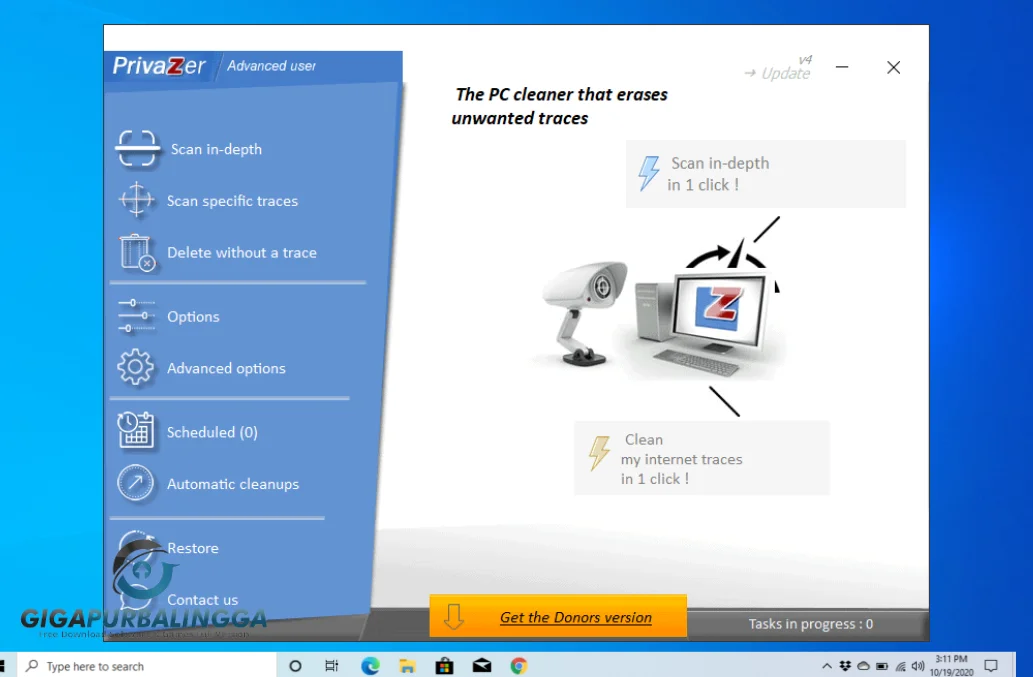Click network Wi-Fi tray icon
The height and width of the screenshot is (677, 1033).
(900, 666)
